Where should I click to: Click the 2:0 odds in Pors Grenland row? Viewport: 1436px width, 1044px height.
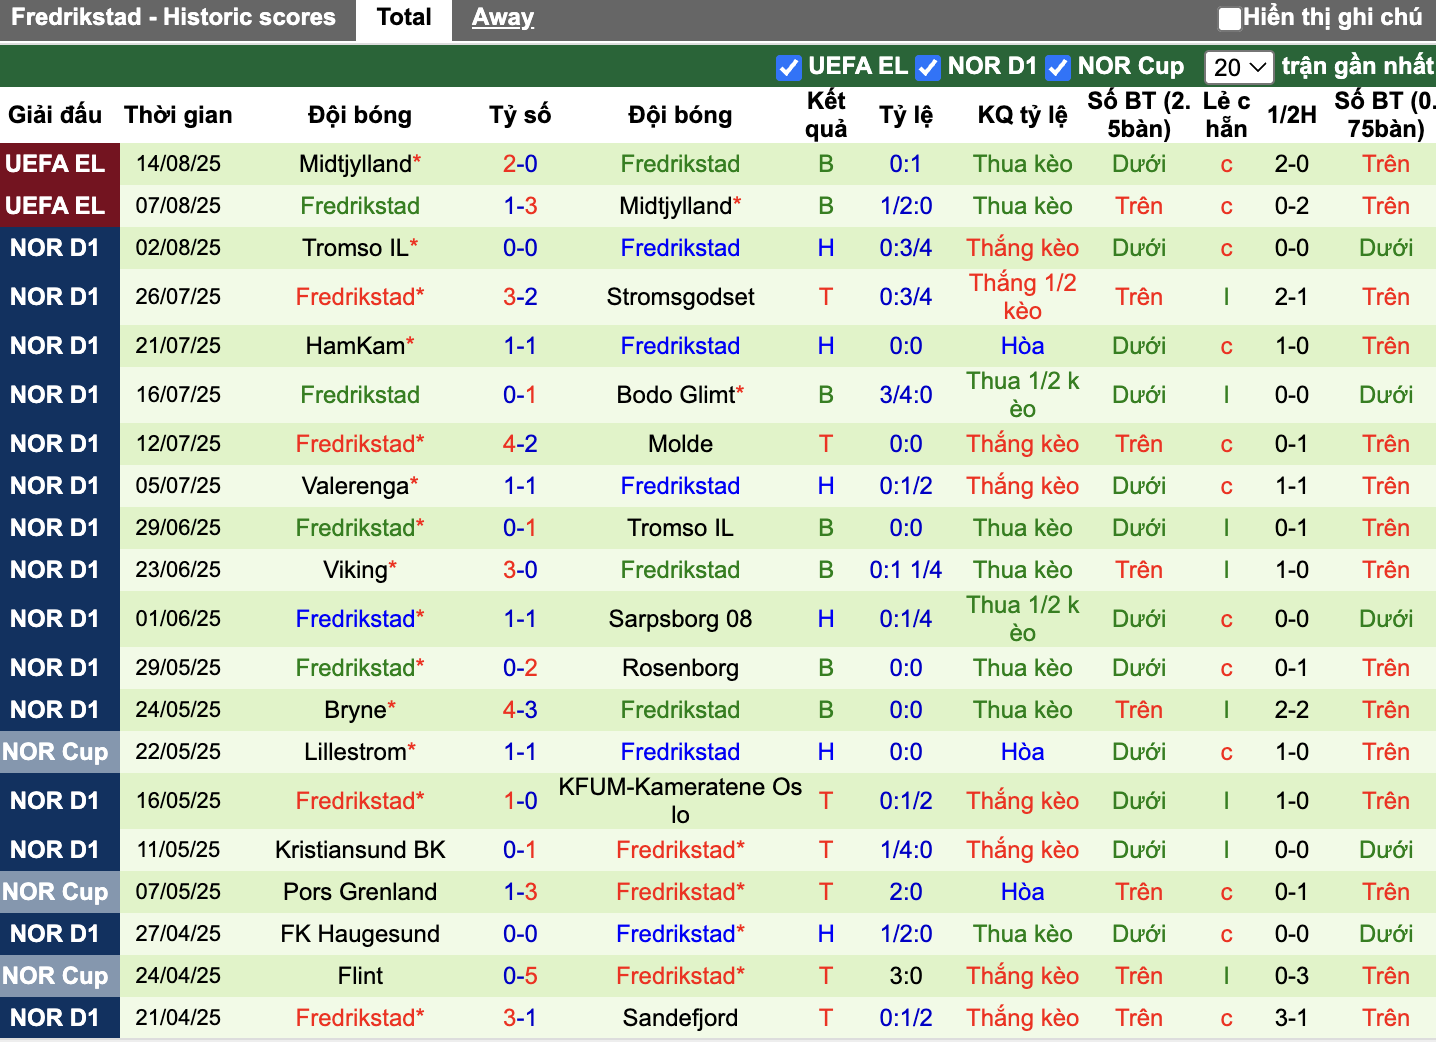(x=906, y=892)
